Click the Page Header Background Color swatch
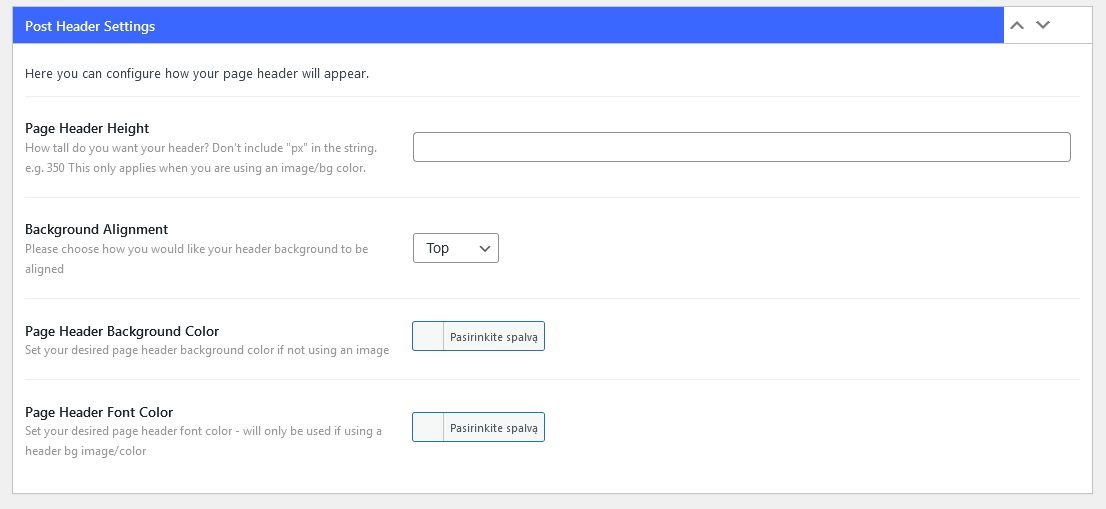This screenshot has width=1106, height=509. point(428,336)
